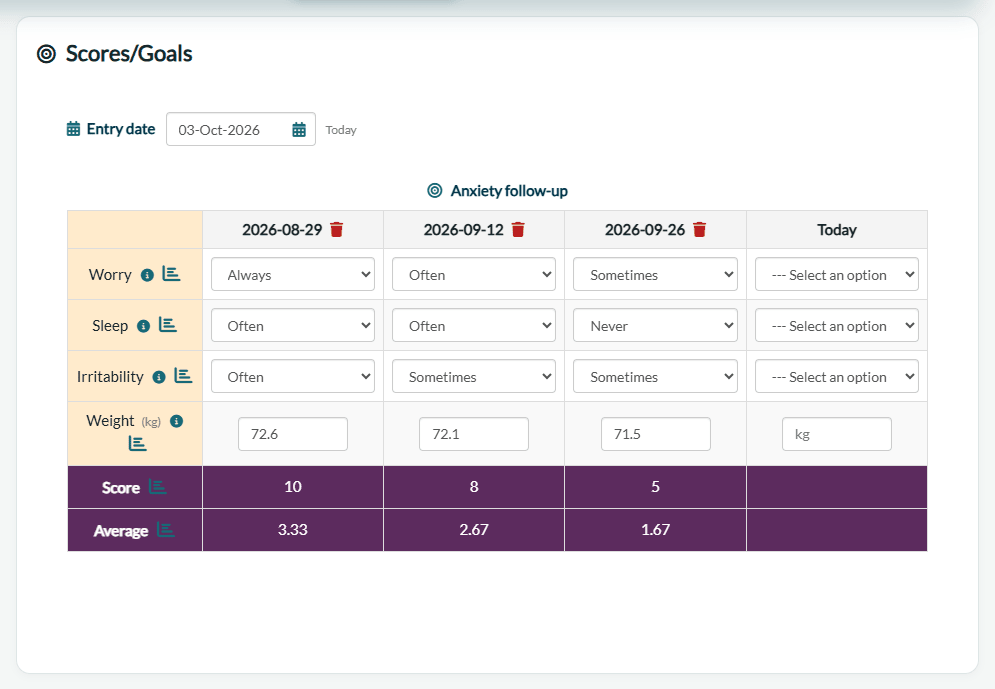
Task: Select a Sleep option for Today
Action: click(837, 325)
